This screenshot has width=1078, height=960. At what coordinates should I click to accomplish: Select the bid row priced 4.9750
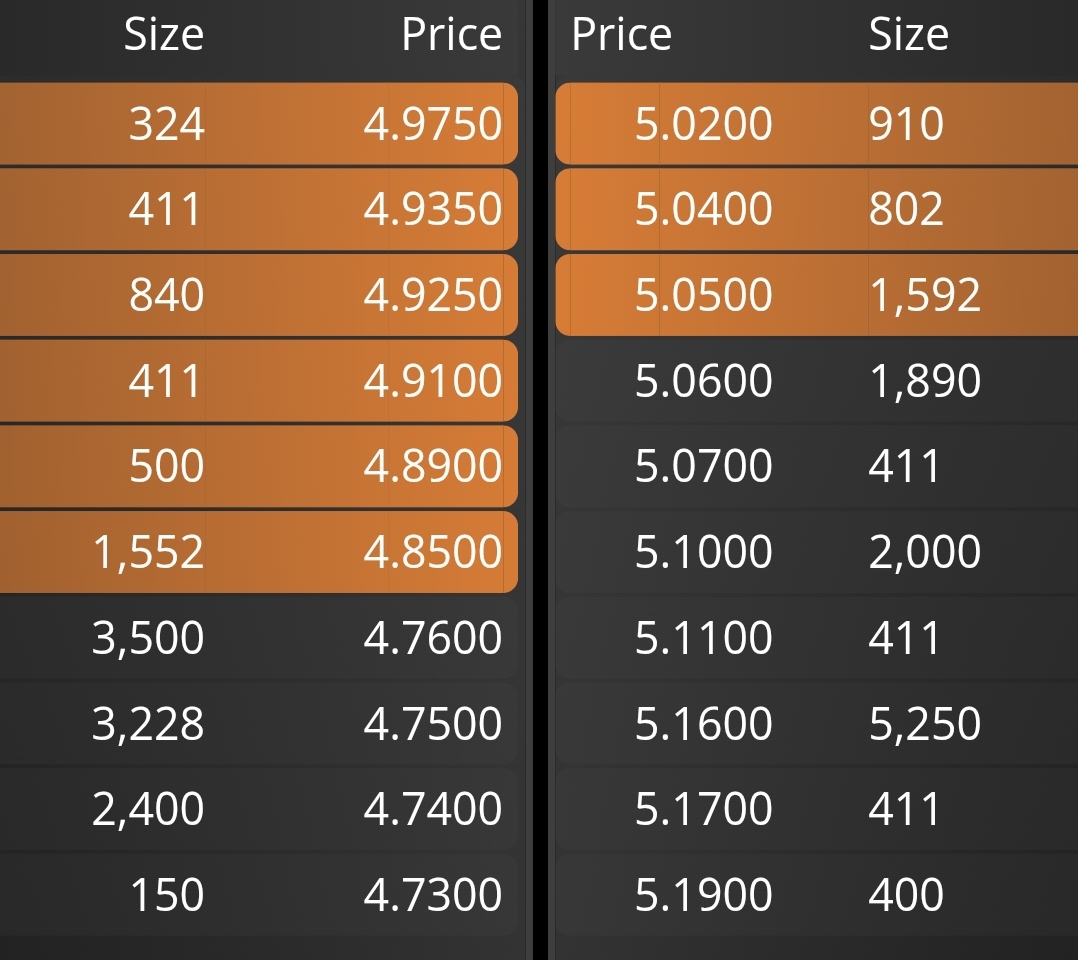coord(258,124)
